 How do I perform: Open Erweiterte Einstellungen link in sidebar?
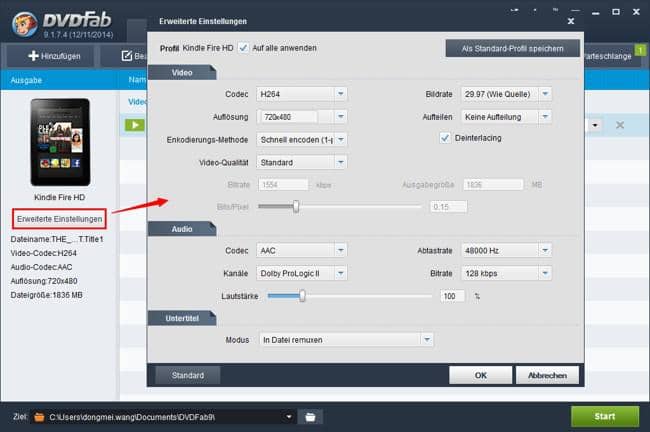click(x=59, y=219)
